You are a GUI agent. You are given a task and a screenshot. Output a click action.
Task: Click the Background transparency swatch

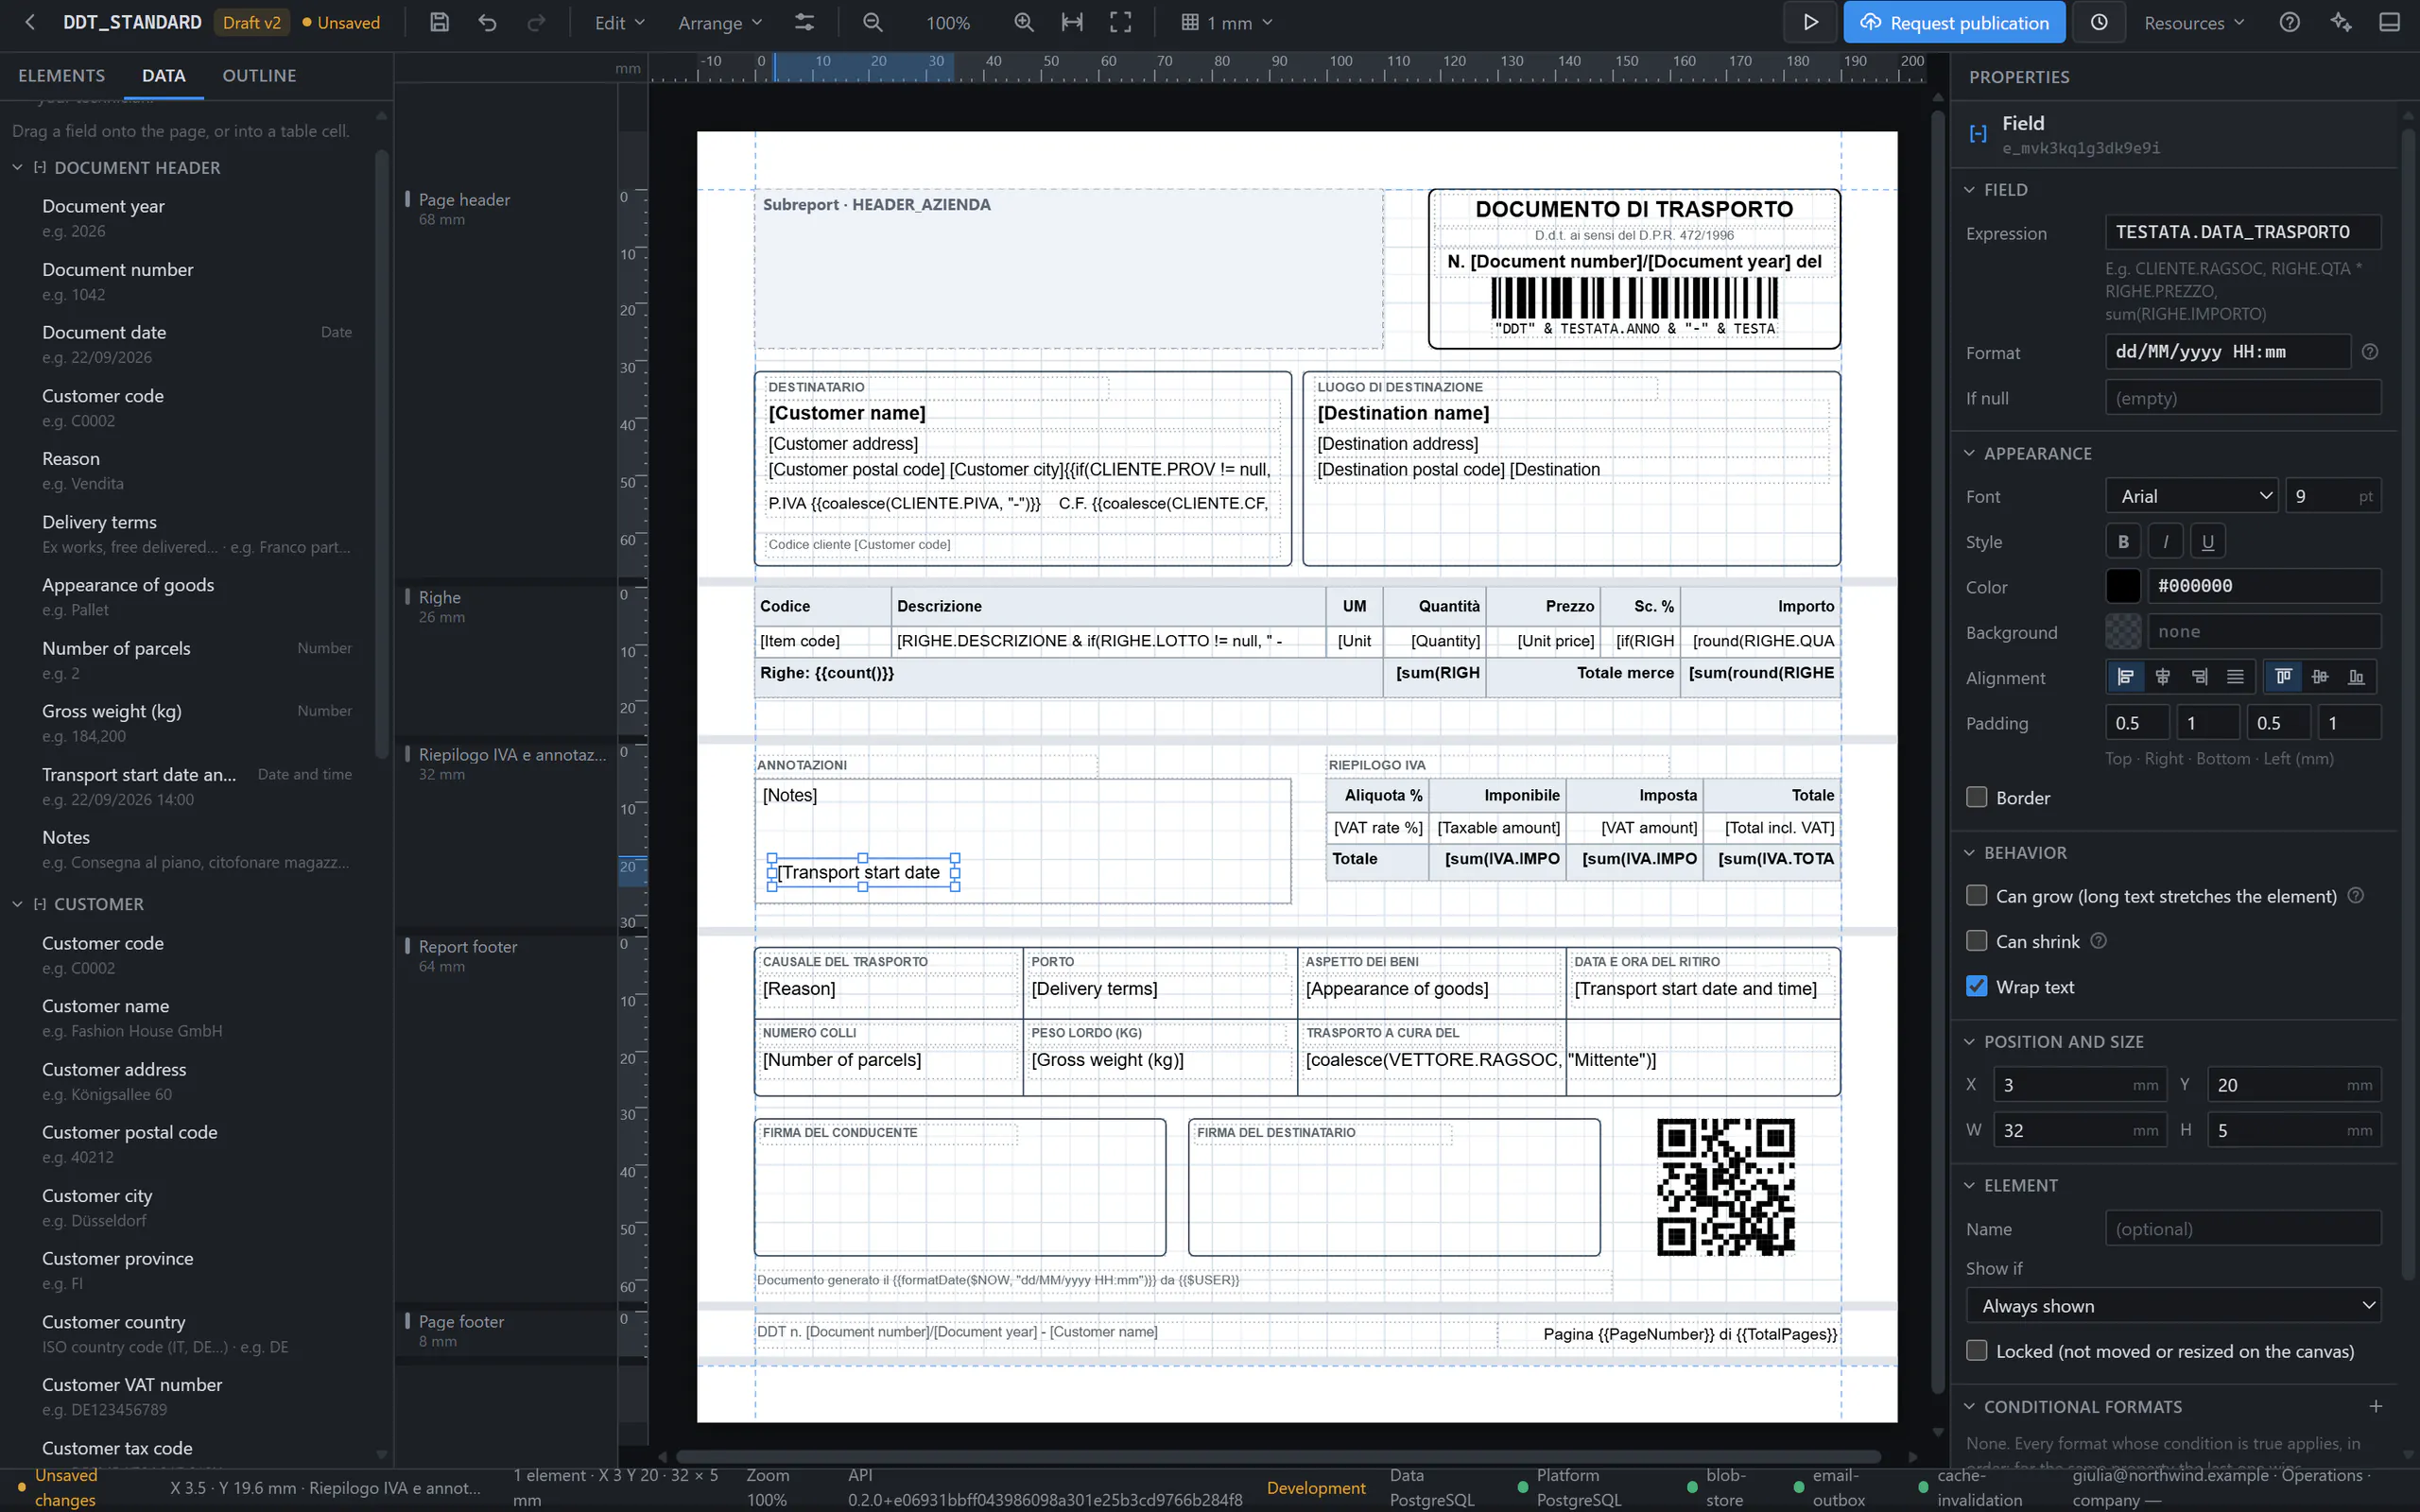click(x=2123, y=632)
